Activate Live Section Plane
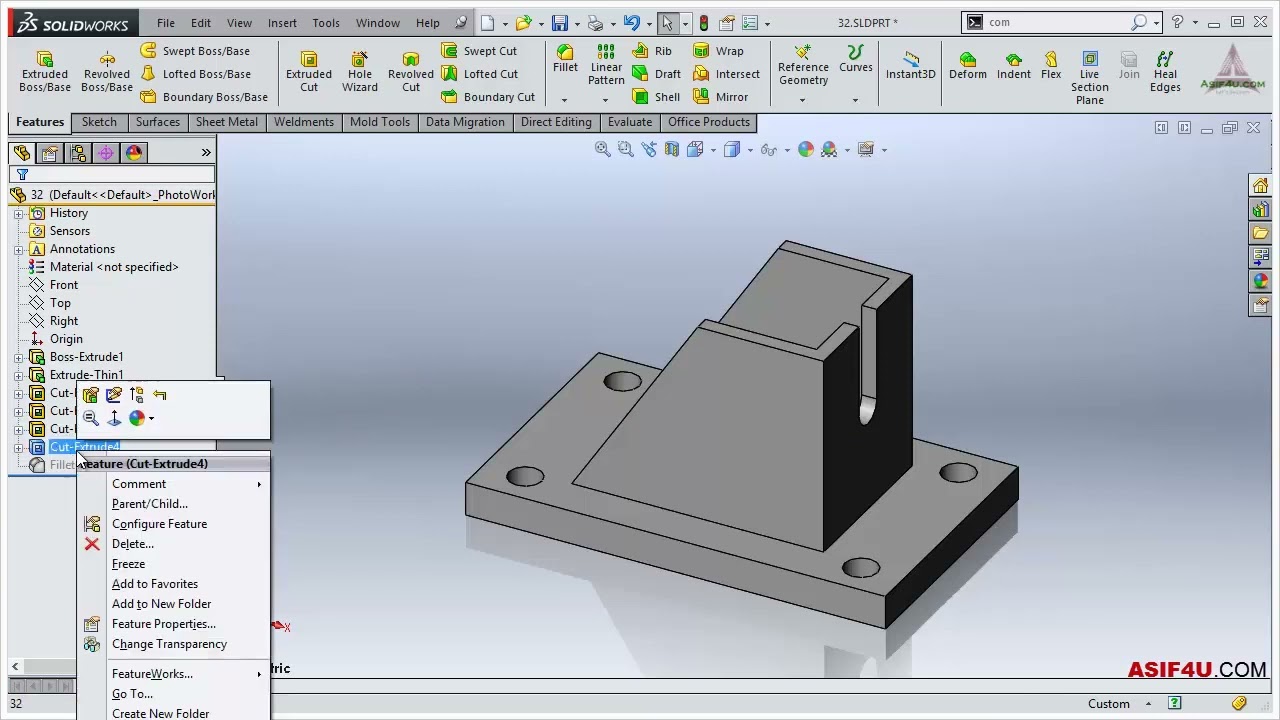Screen dimensions: 1280x720 pyautogui.click(x=1090, y=78)
